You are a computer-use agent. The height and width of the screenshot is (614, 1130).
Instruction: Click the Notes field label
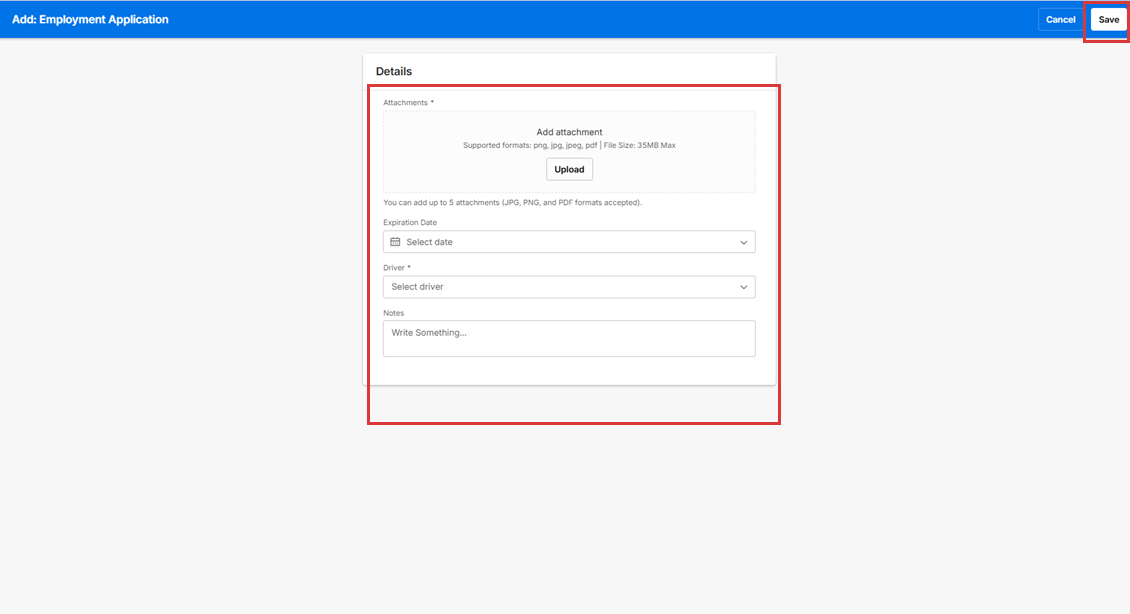click(x=393, y=313)
